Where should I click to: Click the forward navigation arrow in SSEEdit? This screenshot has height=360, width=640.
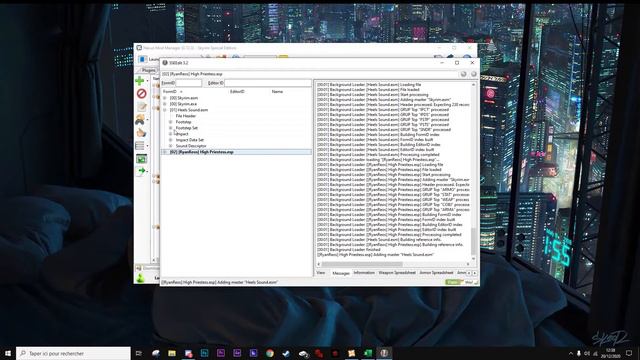click(473, 74)
